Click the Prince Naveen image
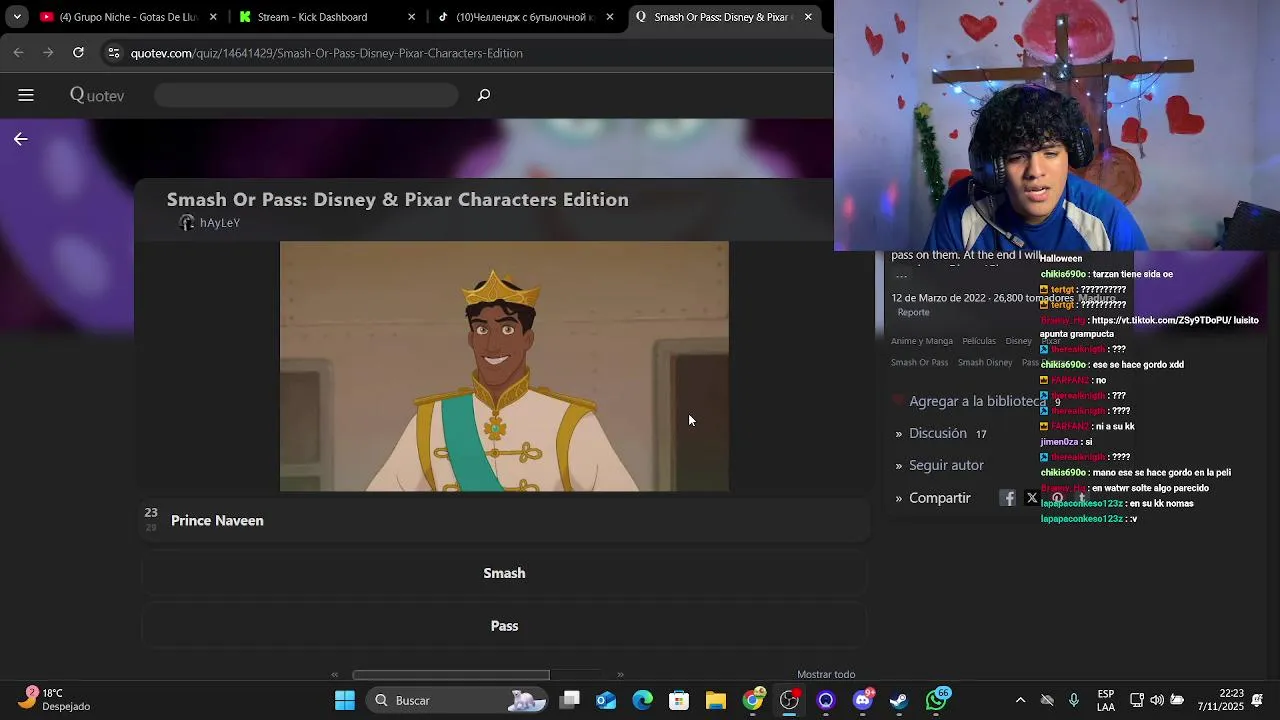The width and height of the screenshot is (1280, 720). (x=504, y=366)
